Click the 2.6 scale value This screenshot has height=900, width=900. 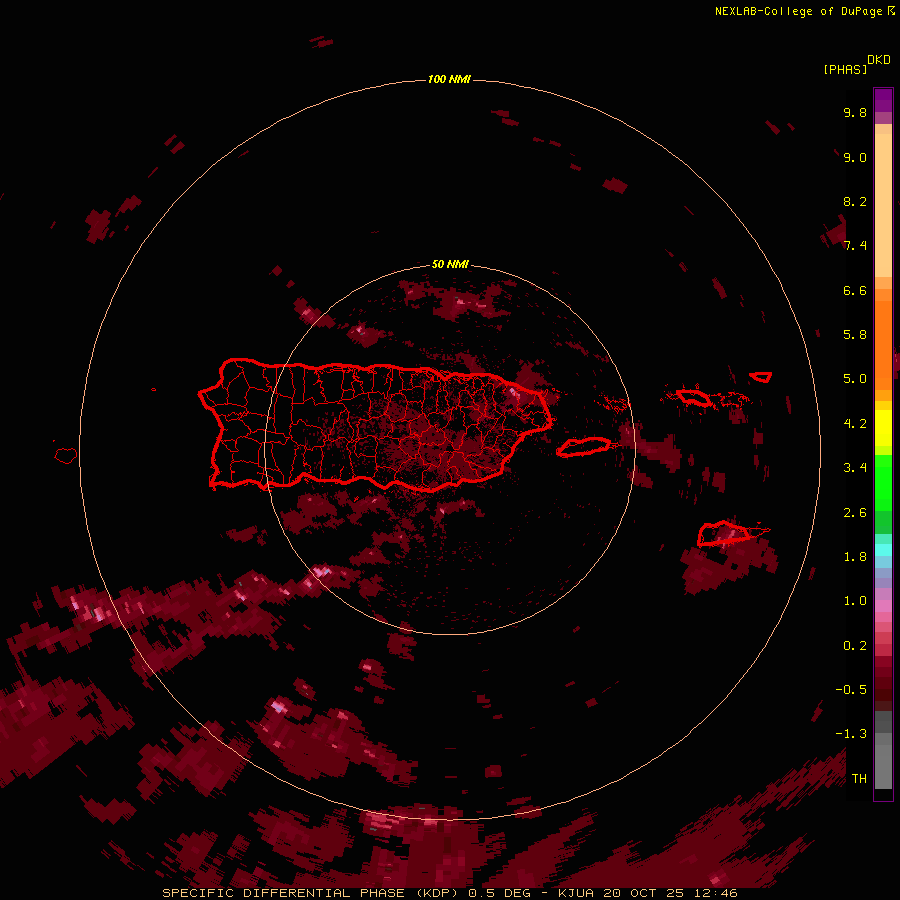coord(855,513)
